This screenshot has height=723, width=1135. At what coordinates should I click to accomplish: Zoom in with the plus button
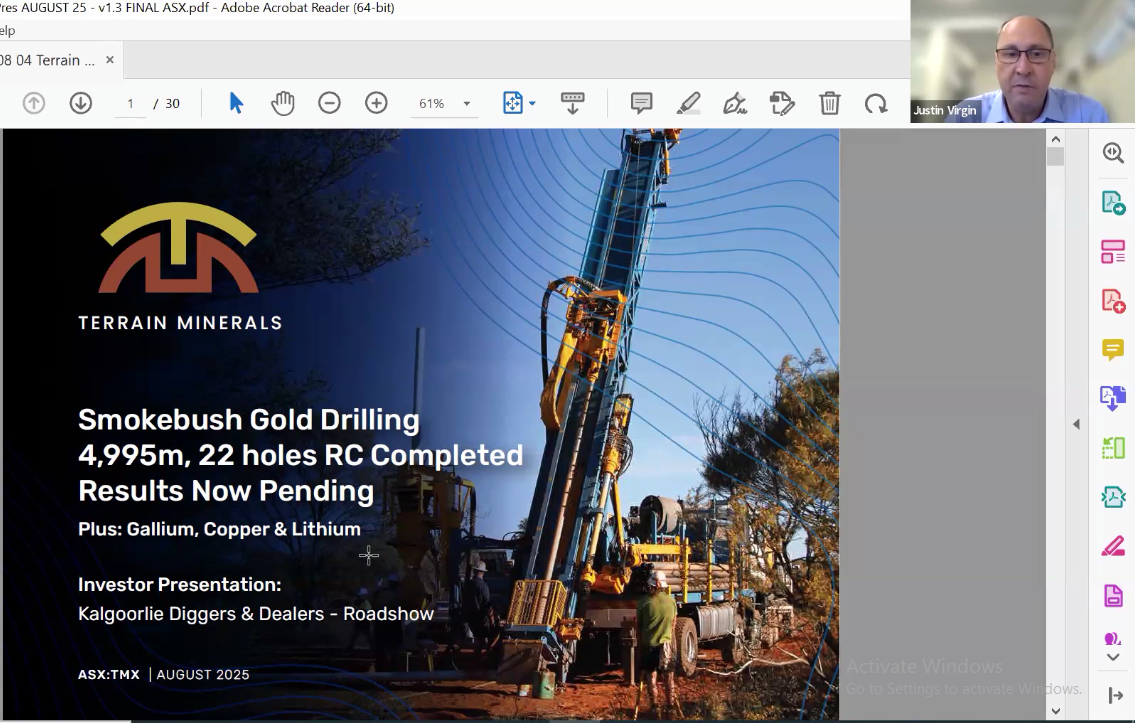[376, 103]
